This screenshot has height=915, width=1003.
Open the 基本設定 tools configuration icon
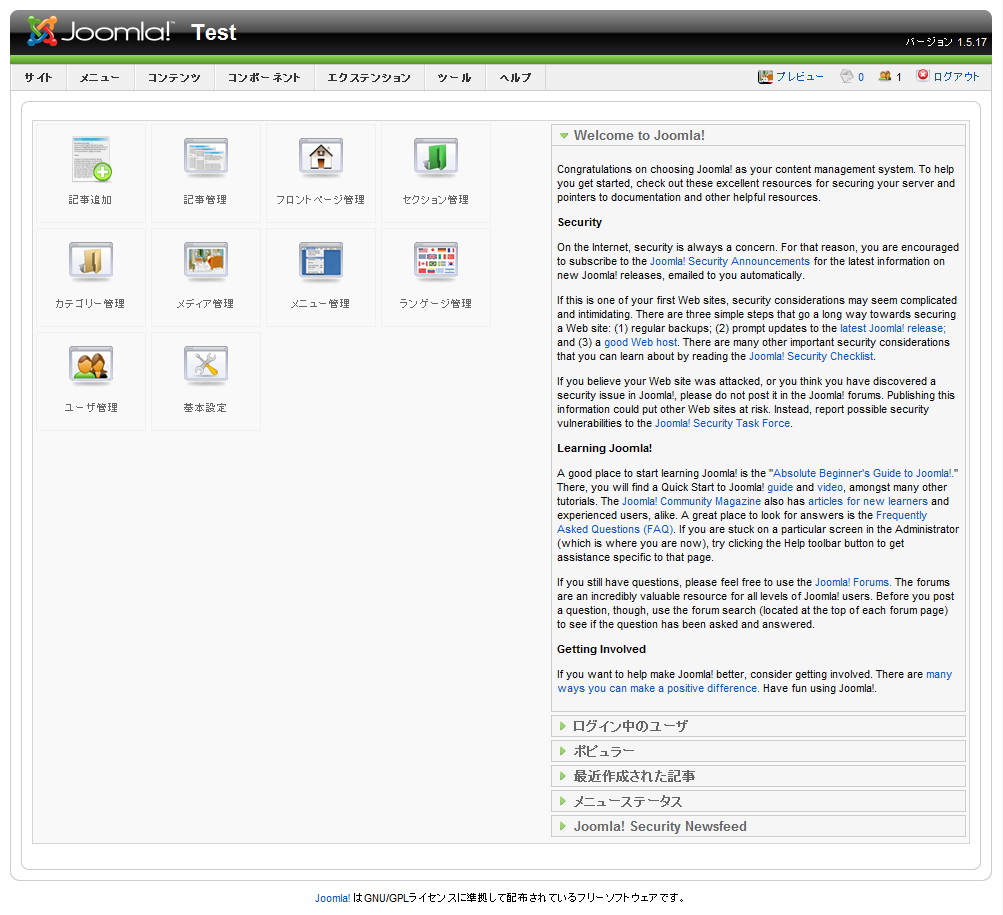205,365
